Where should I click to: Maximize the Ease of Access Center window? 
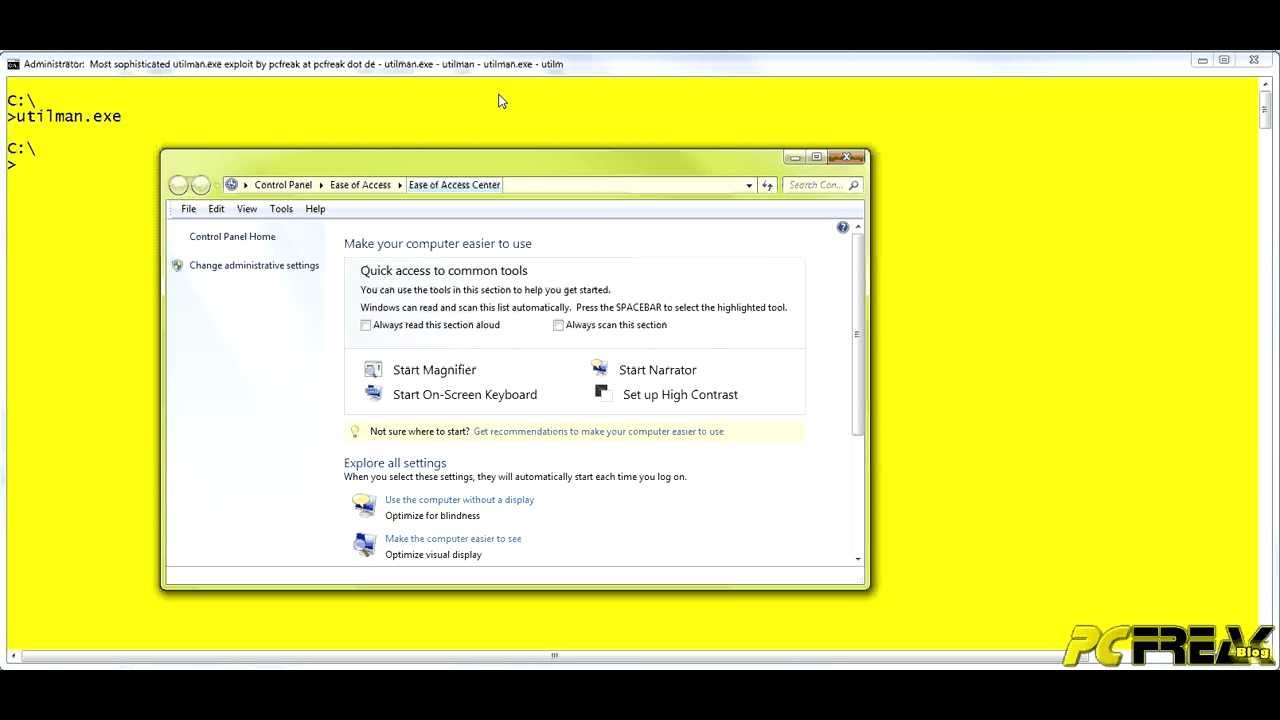pos(817,157)
